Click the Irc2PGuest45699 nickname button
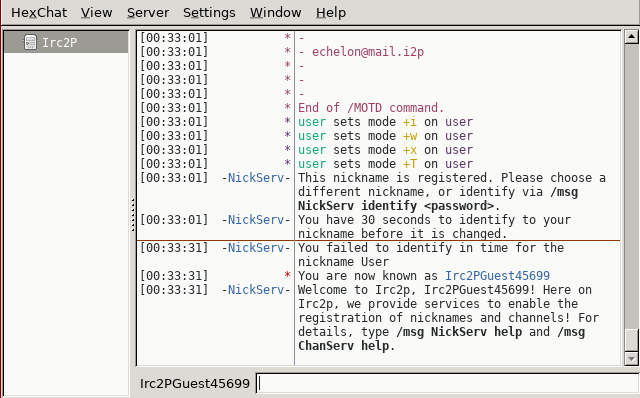Viewport: 640px width, 398px height. [195, 384]
